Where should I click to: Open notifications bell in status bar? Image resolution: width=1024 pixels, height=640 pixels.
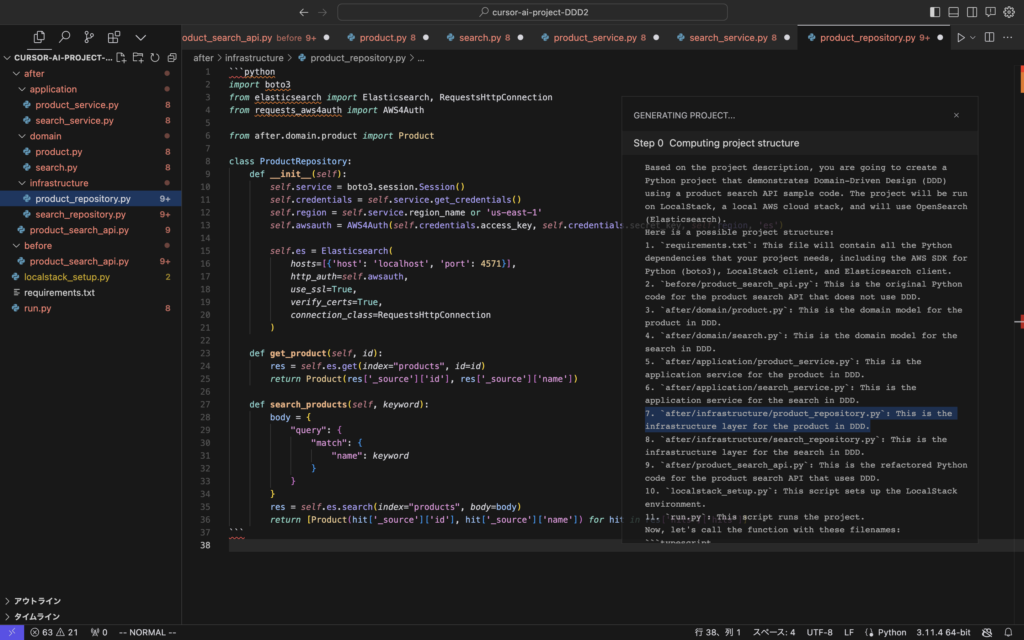(1008, 632)
